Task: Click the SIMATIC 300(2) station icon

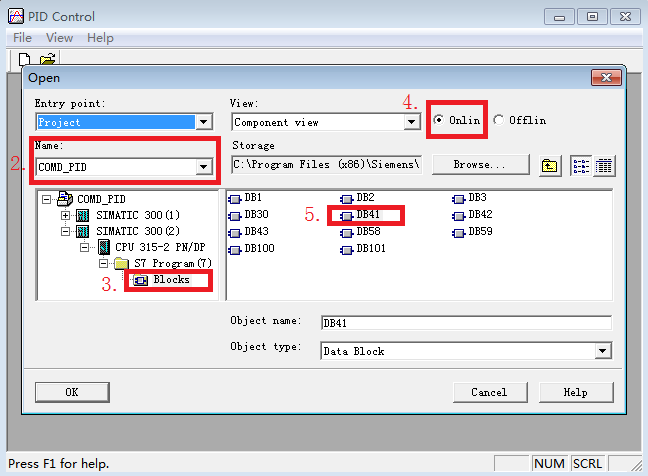Action: point(82,231)
